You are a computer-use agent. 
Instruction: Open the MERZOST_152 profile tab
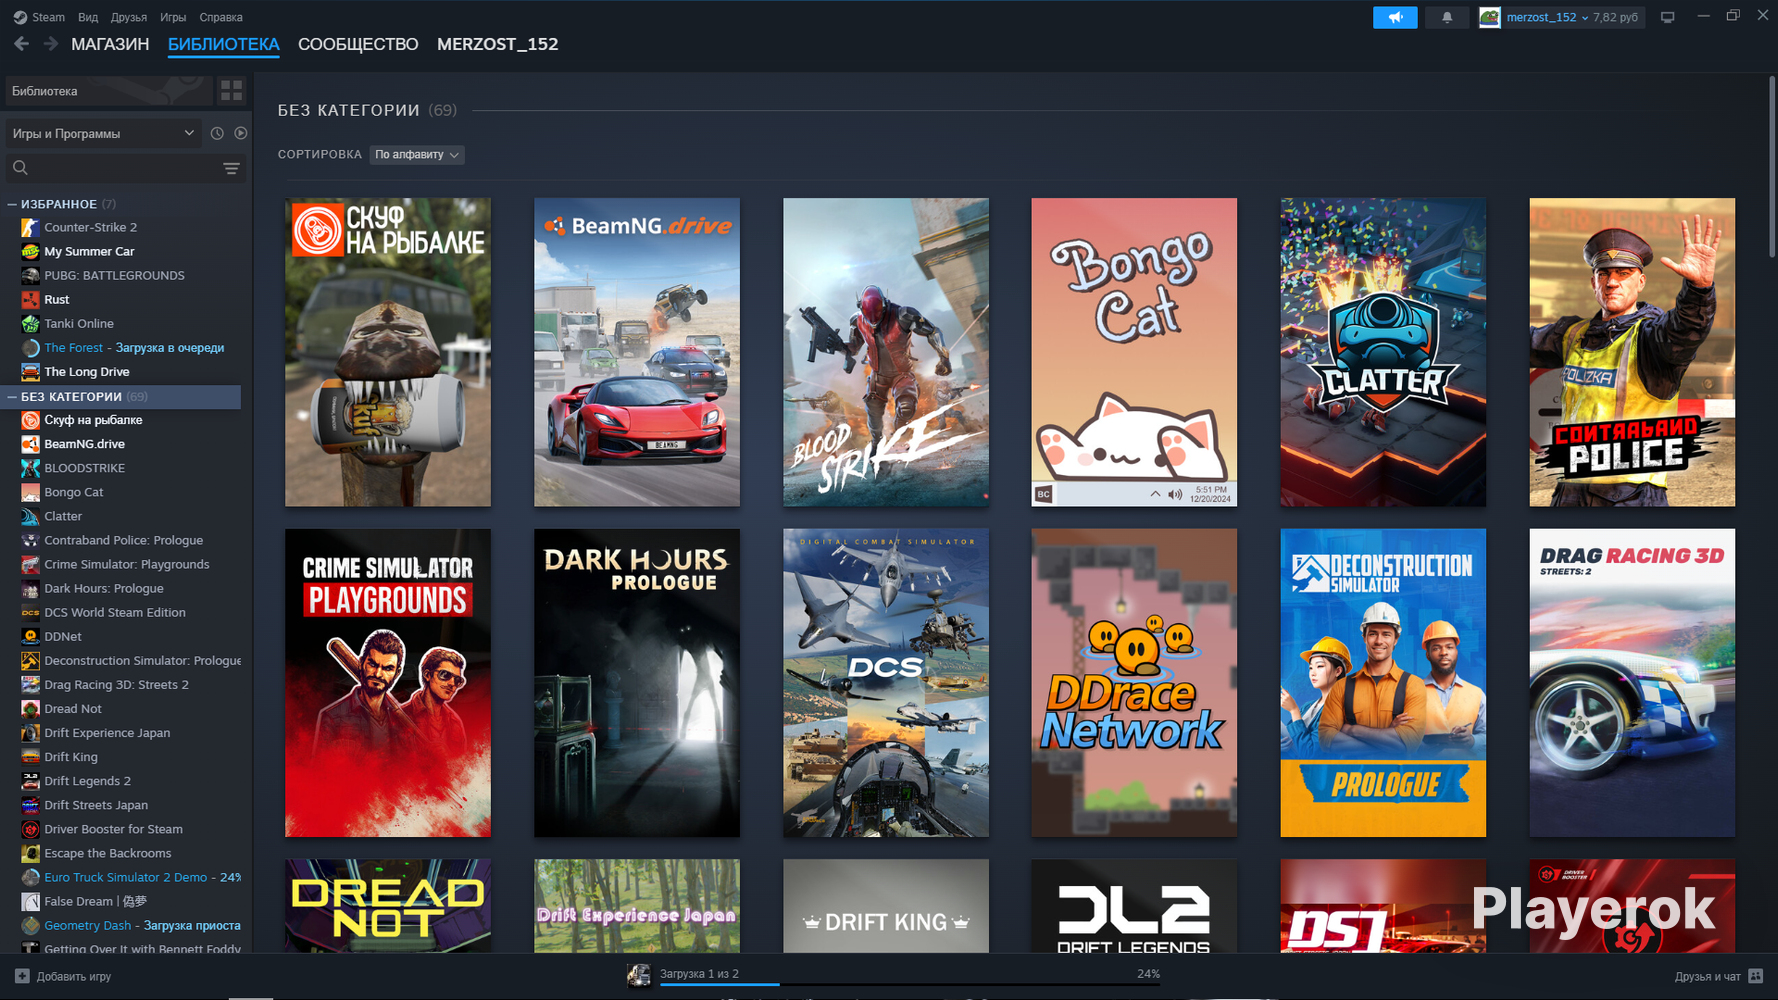click(x=498, y=44)
